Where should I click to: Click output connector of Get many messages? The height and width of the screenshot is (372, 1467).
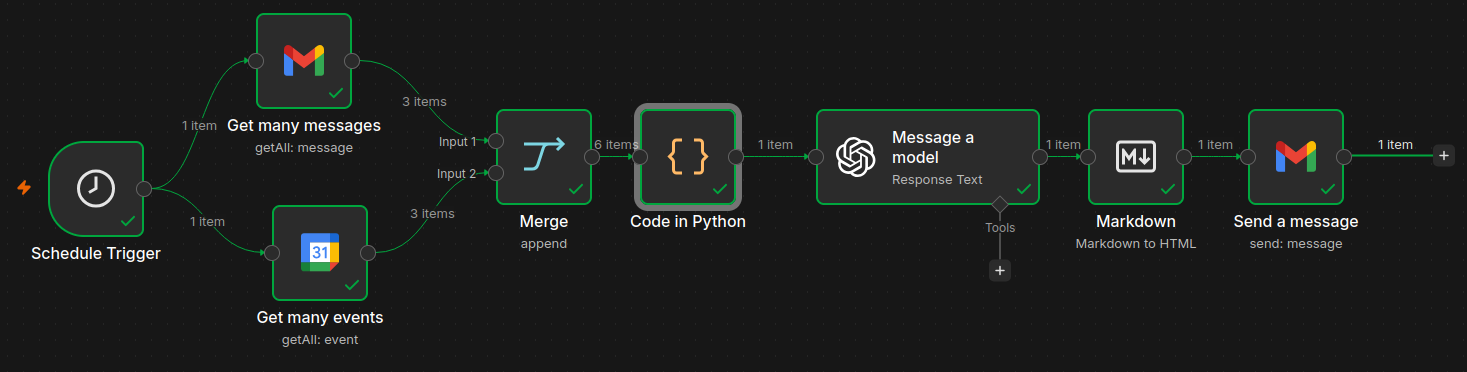click(x=352, y=61)
